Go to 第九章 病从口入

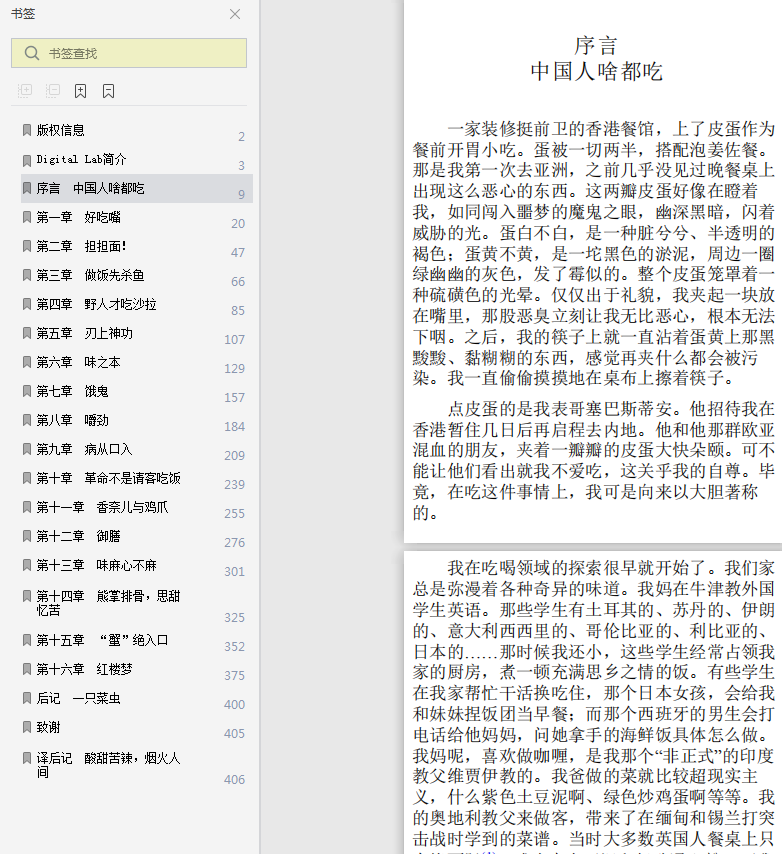pos(84,449)
